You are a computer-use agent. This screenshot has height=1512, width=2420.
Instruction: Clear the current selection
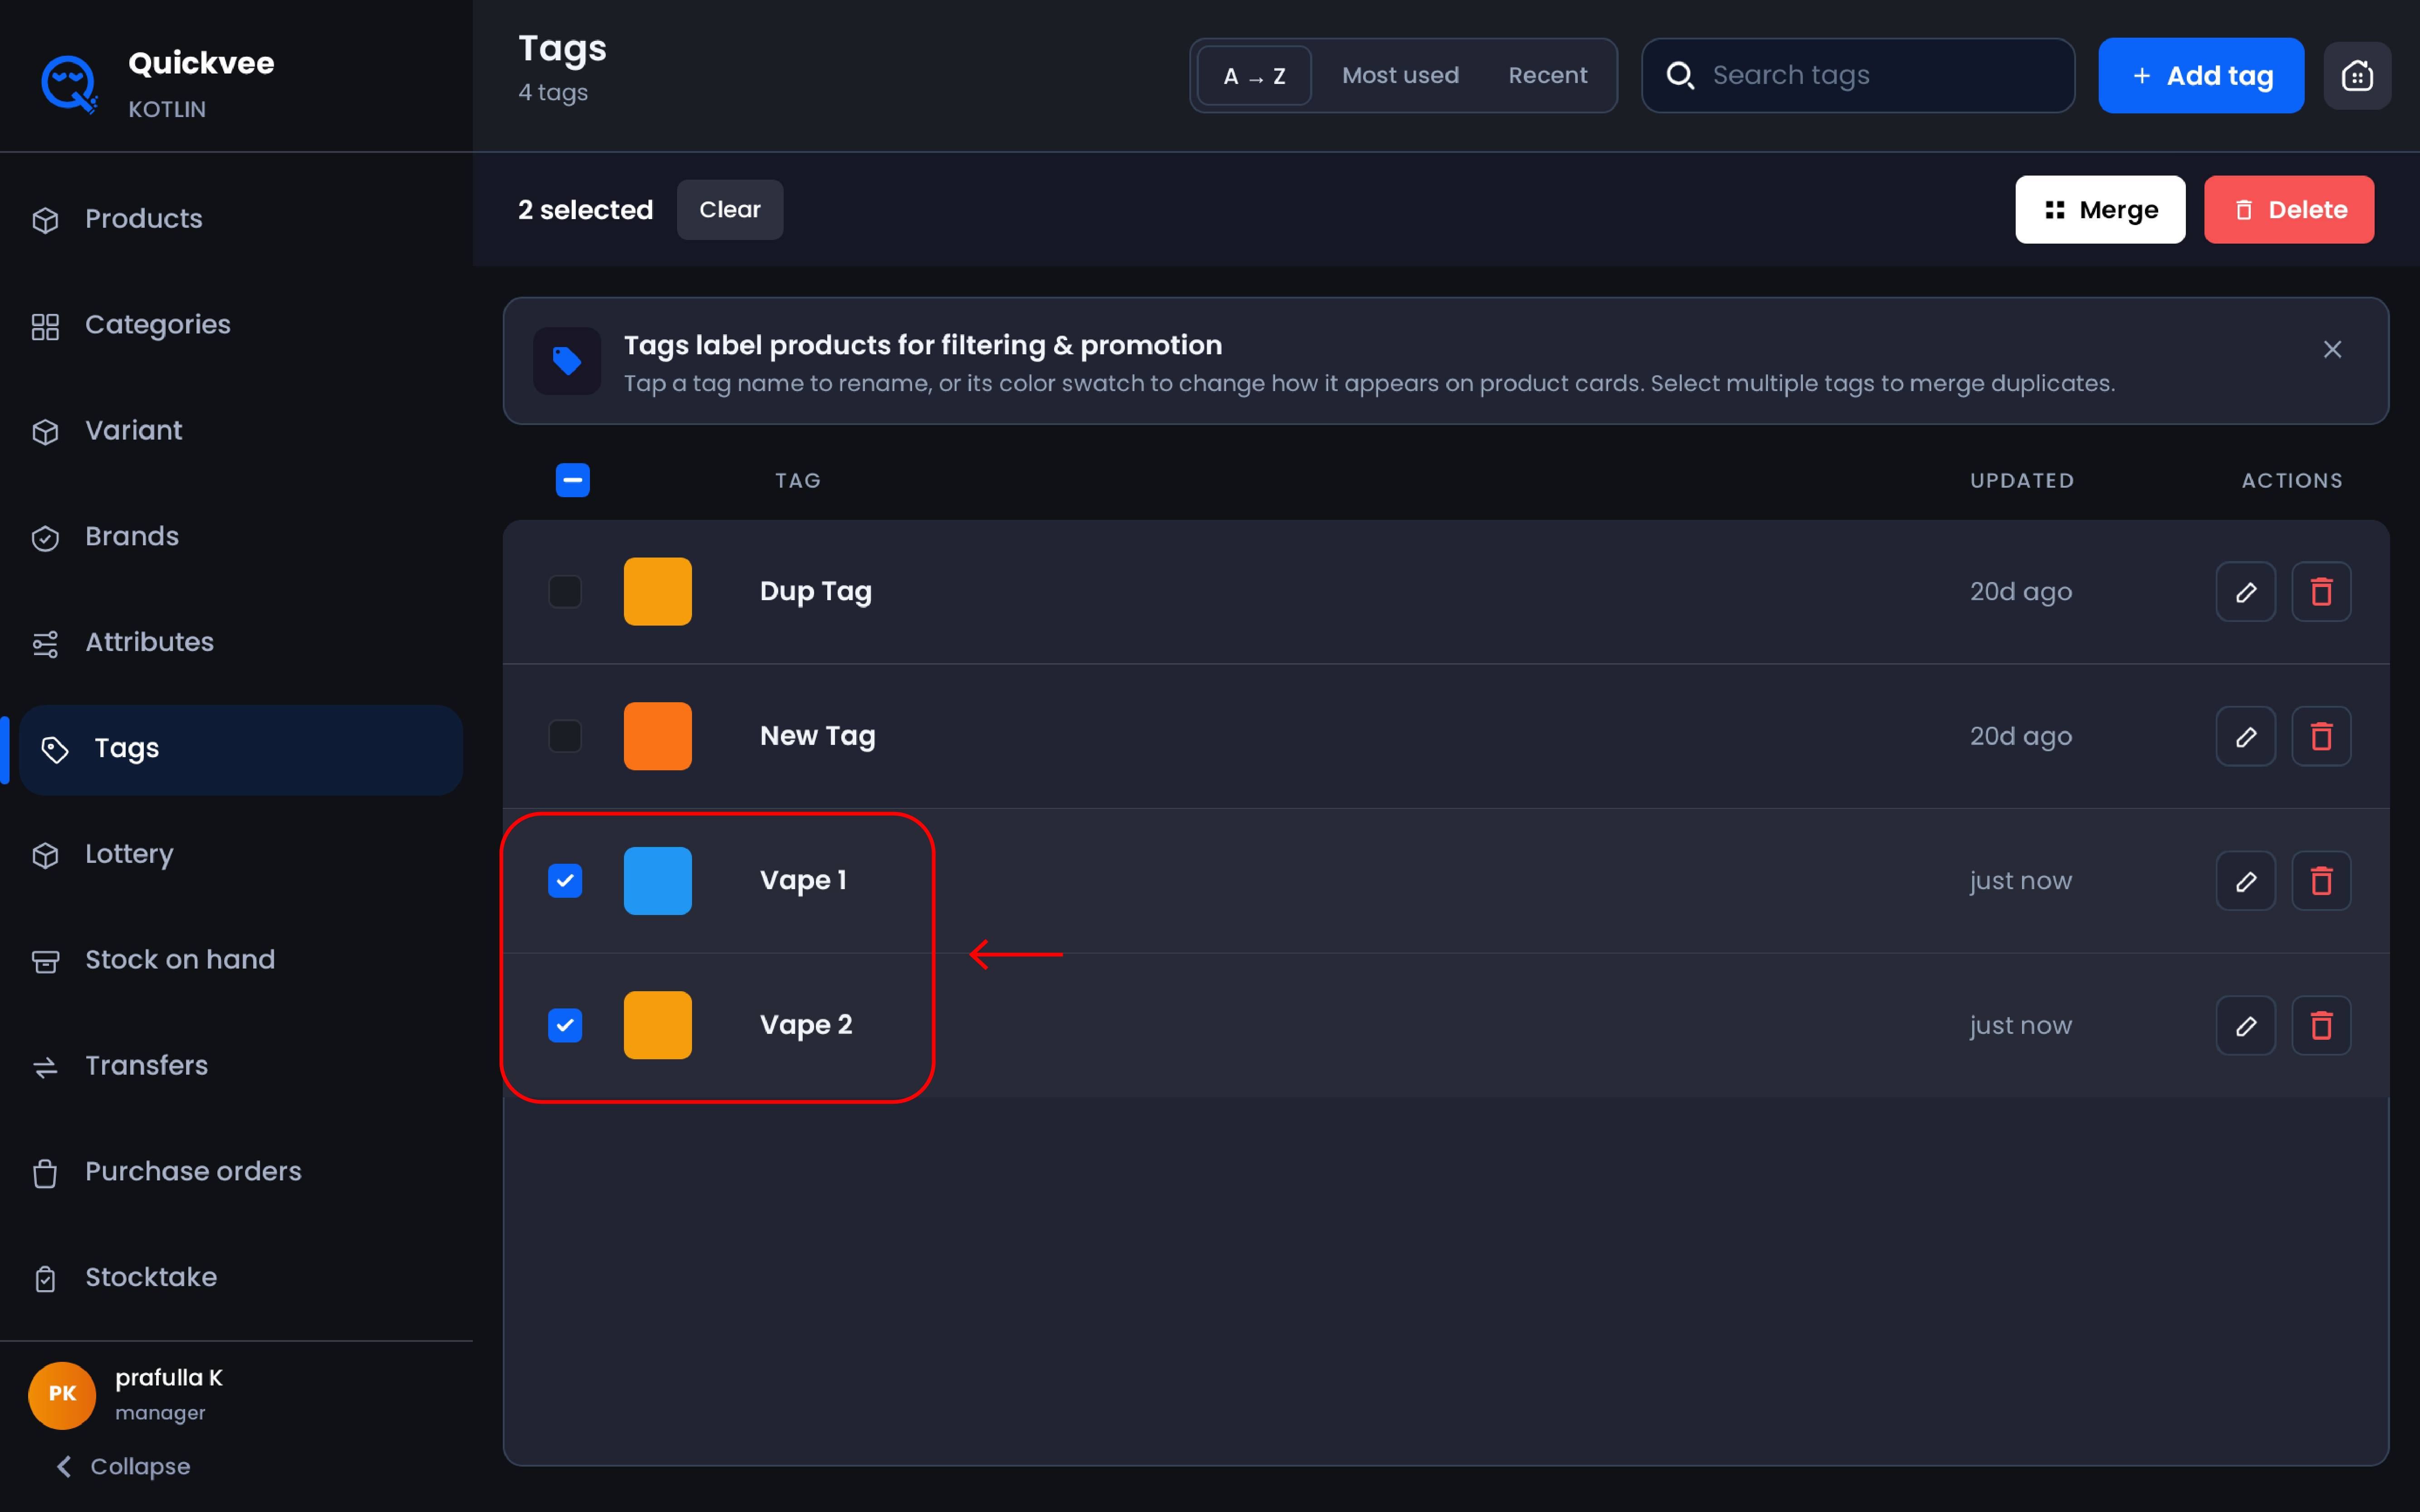click(730, 210)
